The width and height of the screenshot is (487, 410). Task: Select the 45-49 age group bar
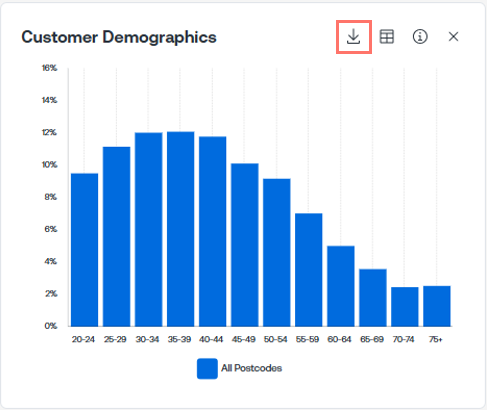[x=245, y=245]
